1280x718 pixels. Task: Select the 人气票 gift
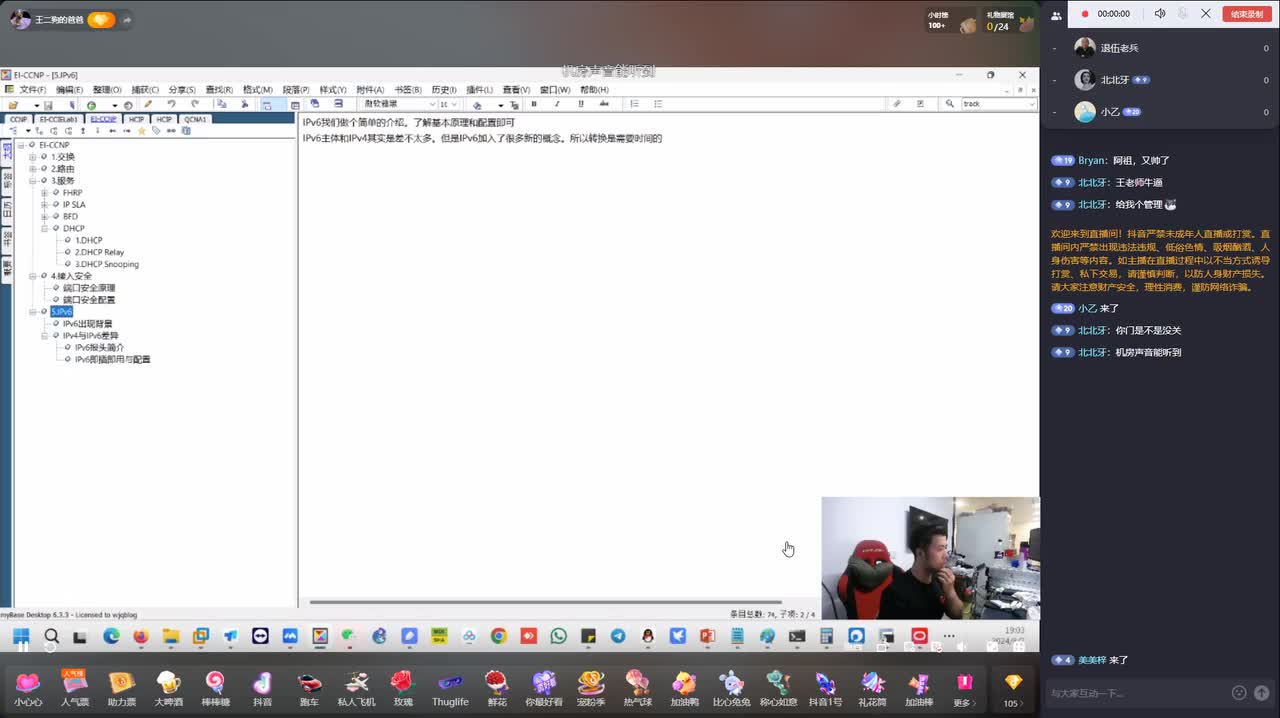pyautogui.click(x=75, y=688)
